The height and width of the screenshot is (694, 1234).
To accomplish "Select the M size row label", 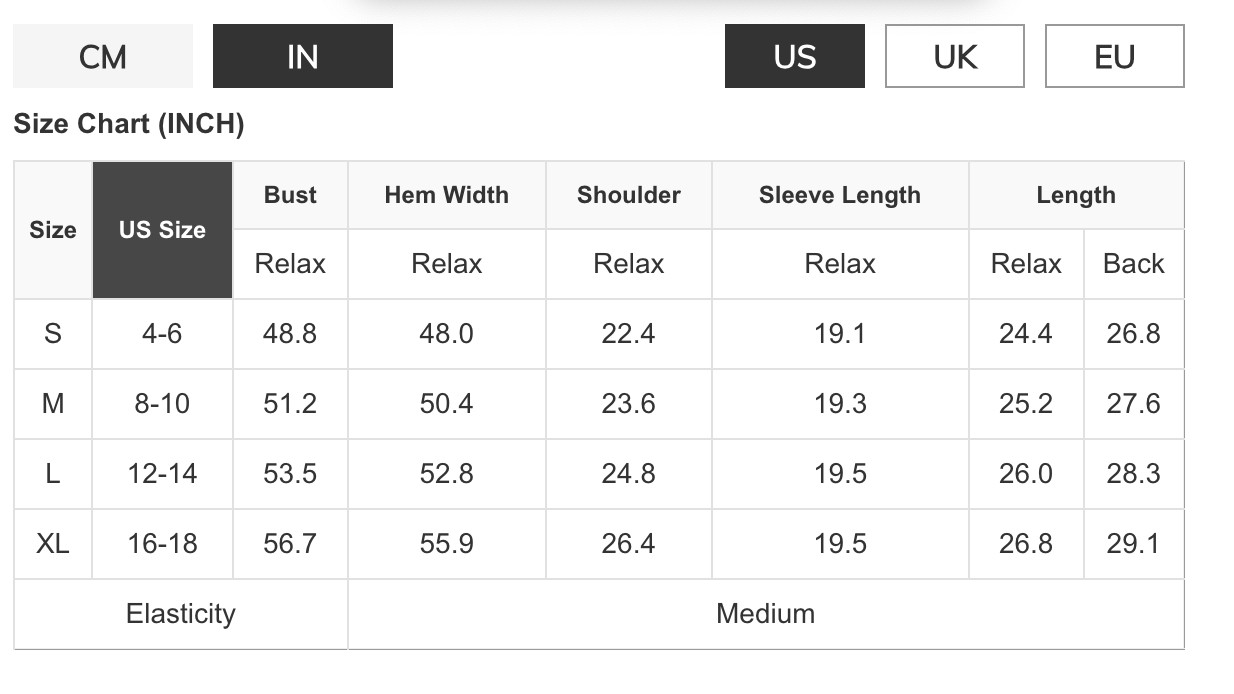I will [x=53, y=404].
